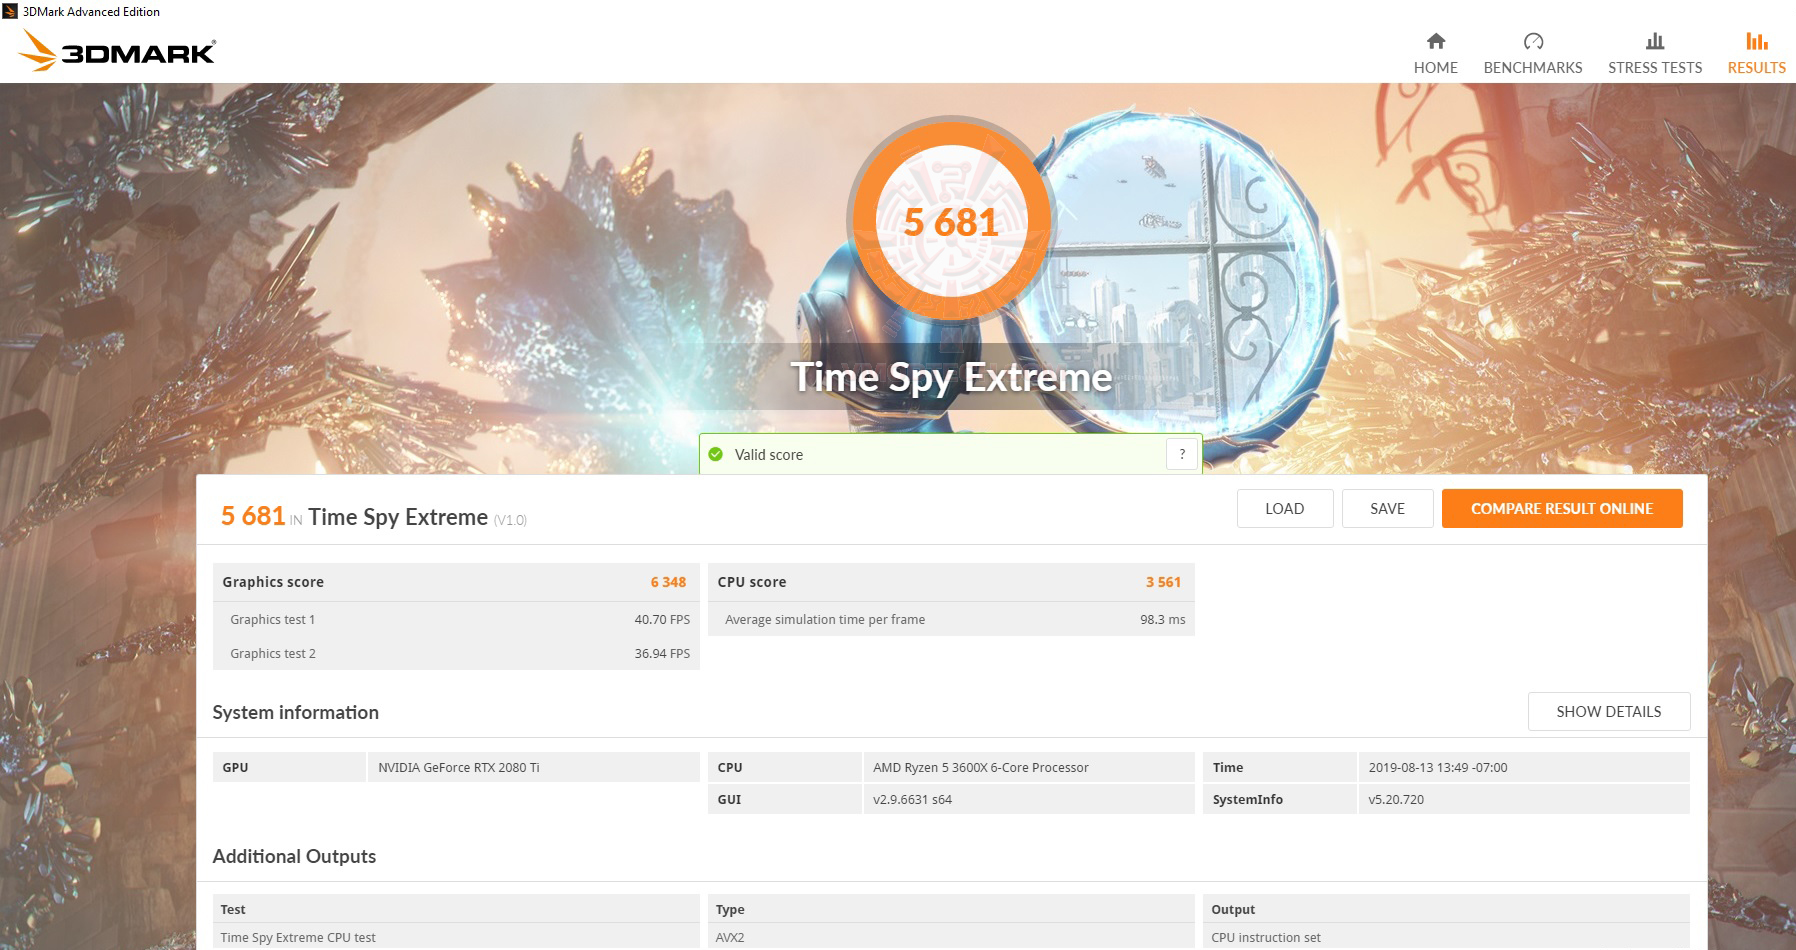Open COMPARE RESULT ONLINE

pyautogui.click(x=1561, y=508)
